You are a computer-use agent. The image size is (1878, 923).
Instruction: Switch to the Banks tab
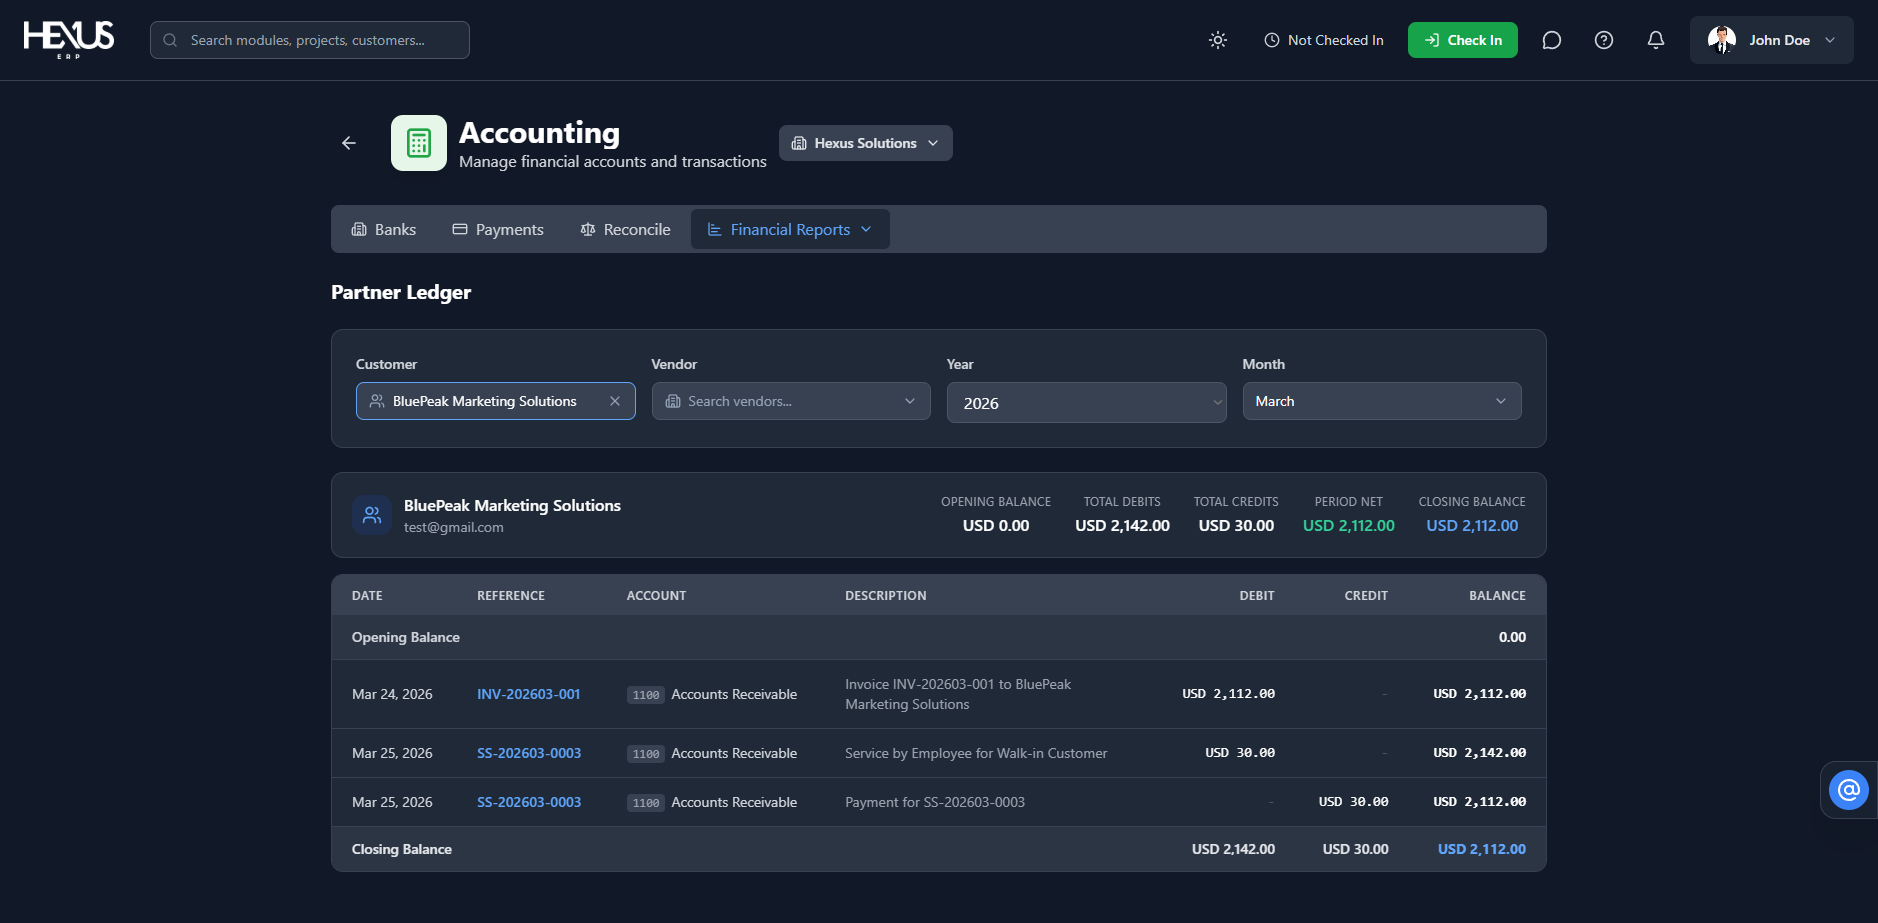(384, 229)
